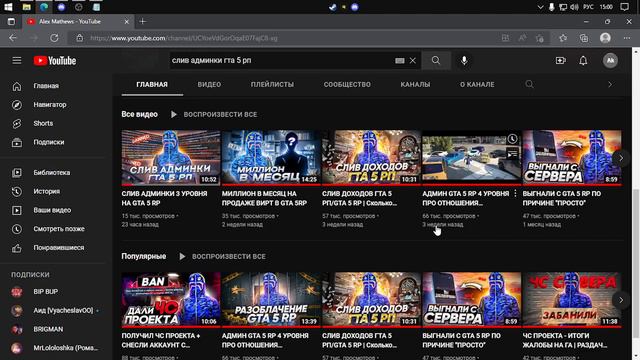Open File Explorer from the taskbar

coord(27,7)
